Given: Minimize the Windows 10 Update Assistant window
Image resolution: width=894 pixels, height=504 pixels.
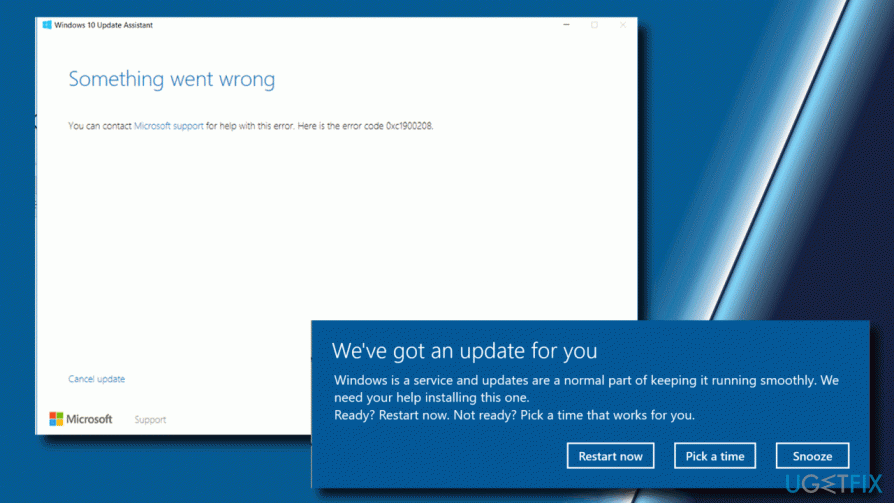Looking at the screenshot, I should pos(566,25).
